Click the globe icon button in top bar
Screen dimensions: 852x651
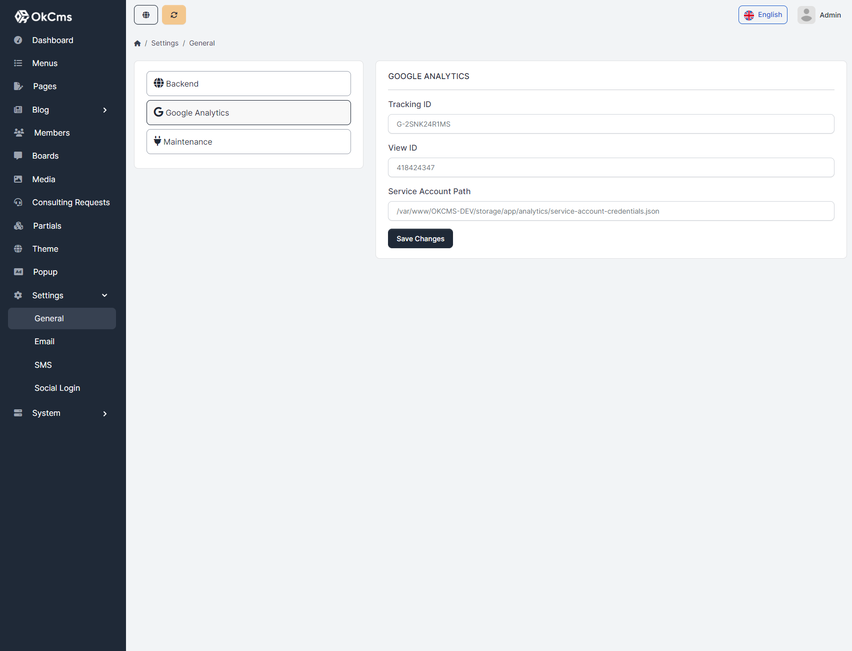146,15
